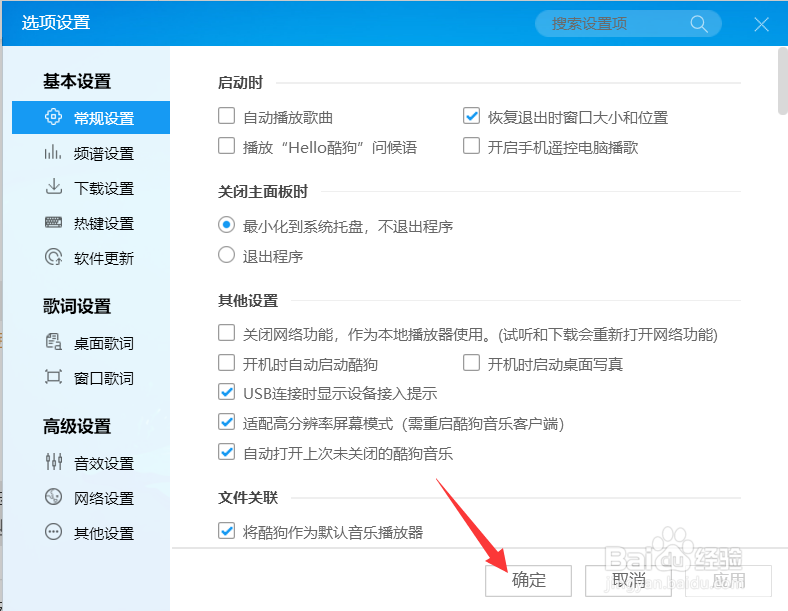Click the window frame icon for 窗口歌词

point(53,377)
